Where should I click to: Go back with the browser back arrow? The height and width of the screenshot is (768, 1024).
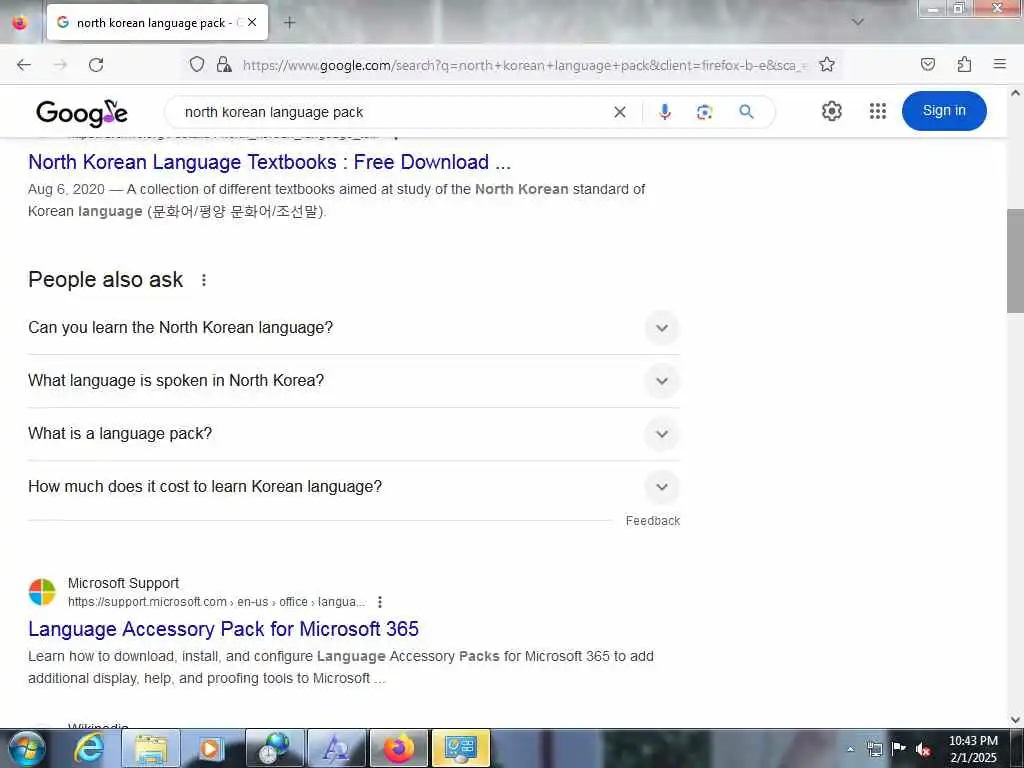coord(24,65)
